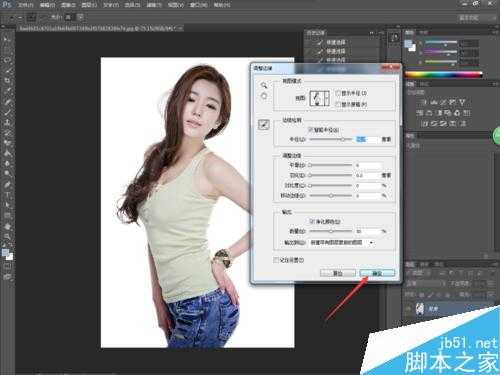Select the Spot Healing Brush tool
The width and height of the screenshot is (500, 375).
[x=7, y=102]
